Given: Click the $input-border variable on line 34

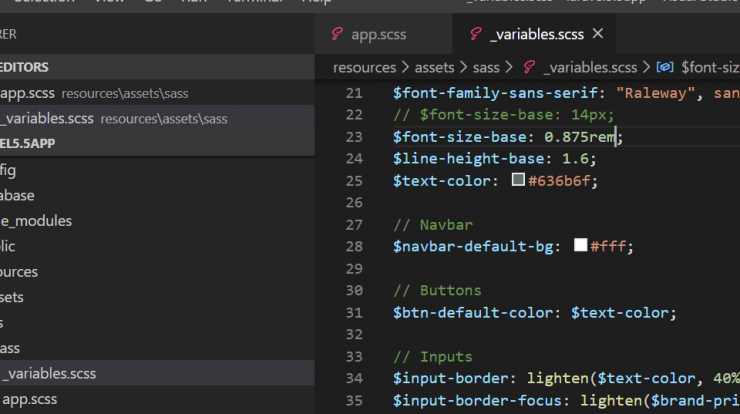Looking at the screenshot, I should 450,378.
